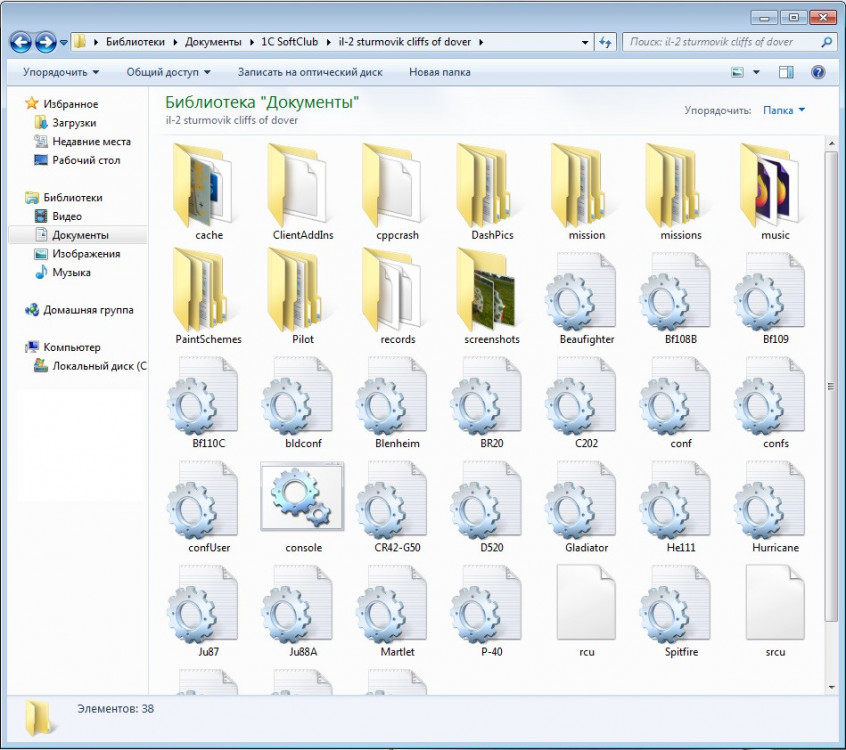Open the Папка arrange-by dropdown
The image size is (846, 750).
pos(783,110)
